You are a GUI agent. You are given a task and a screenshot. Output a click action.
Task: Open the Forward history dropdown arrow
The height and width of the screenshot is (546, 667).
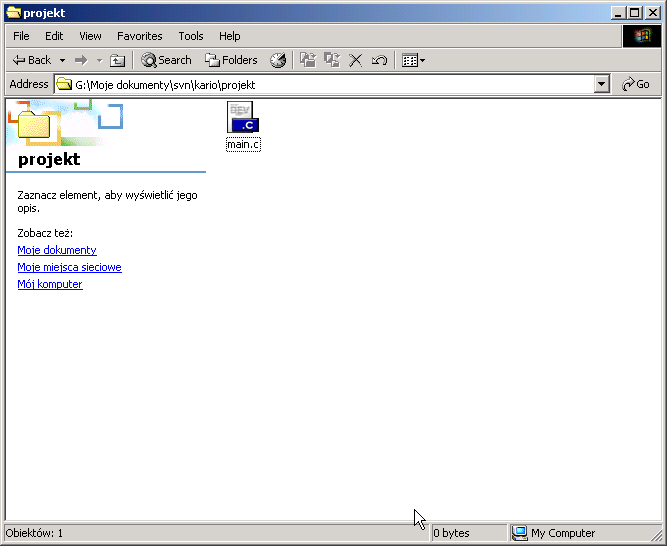click(100, 60)
